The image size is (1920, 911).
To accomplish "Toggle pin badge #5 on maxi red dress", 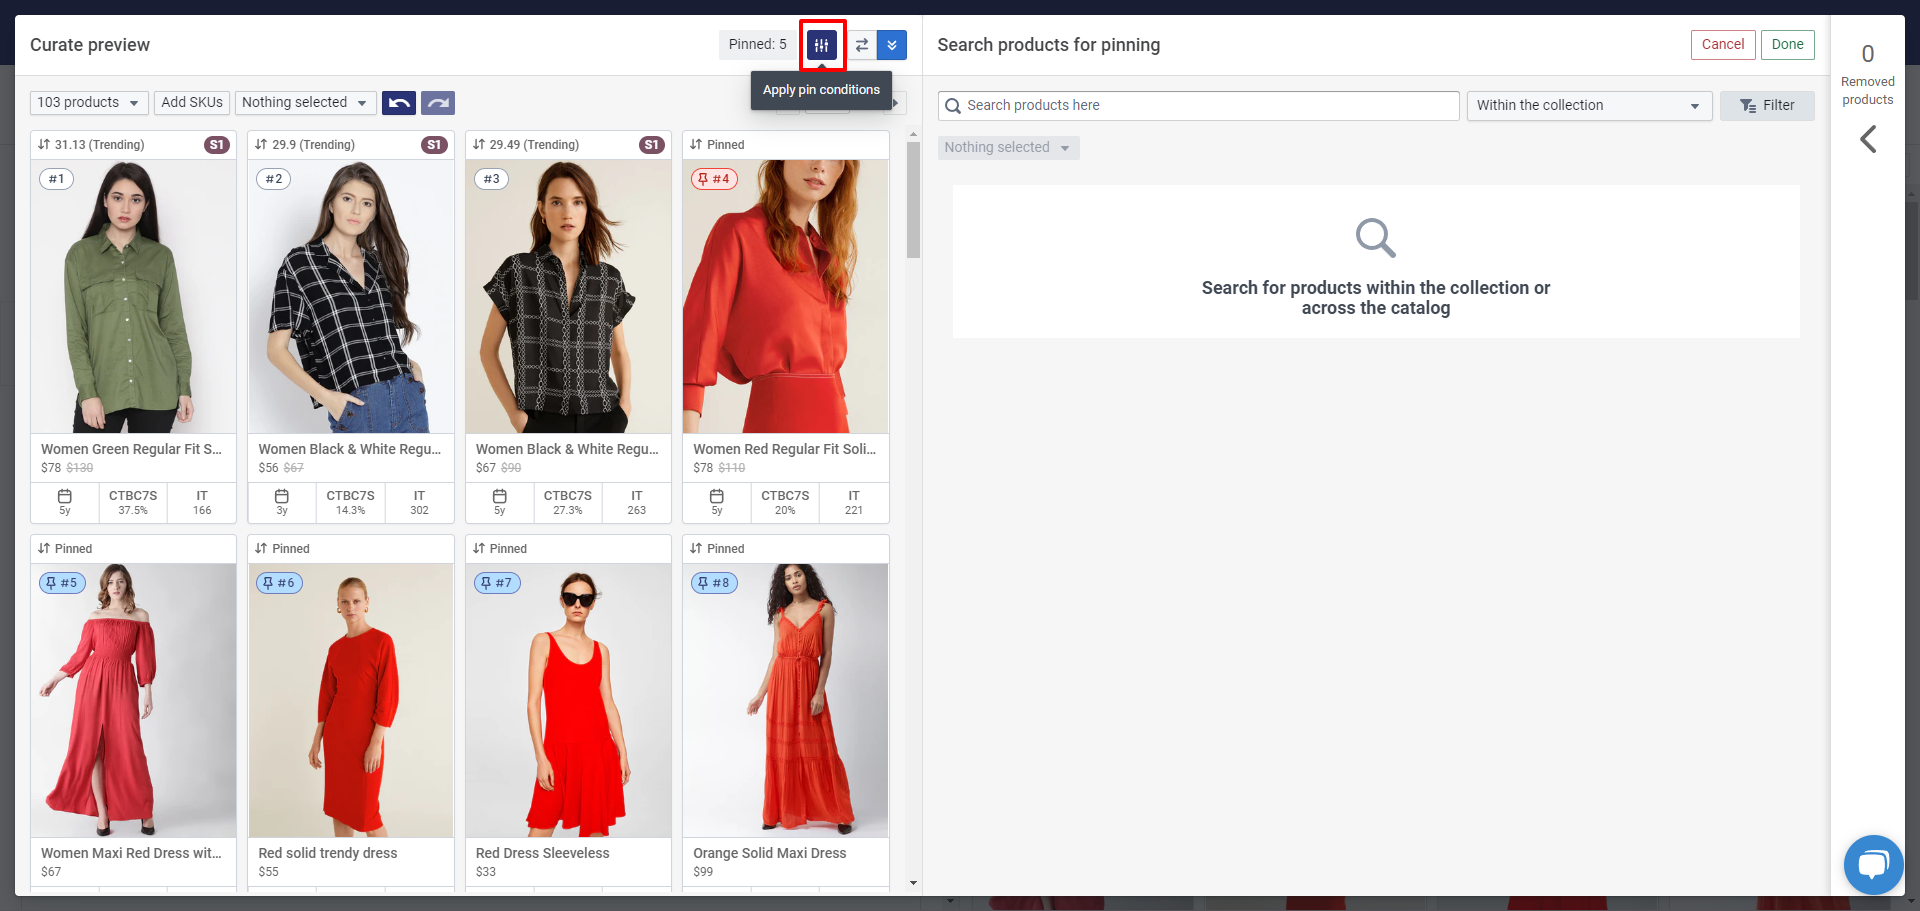I will pyautogui.click(x=62, y=583).
